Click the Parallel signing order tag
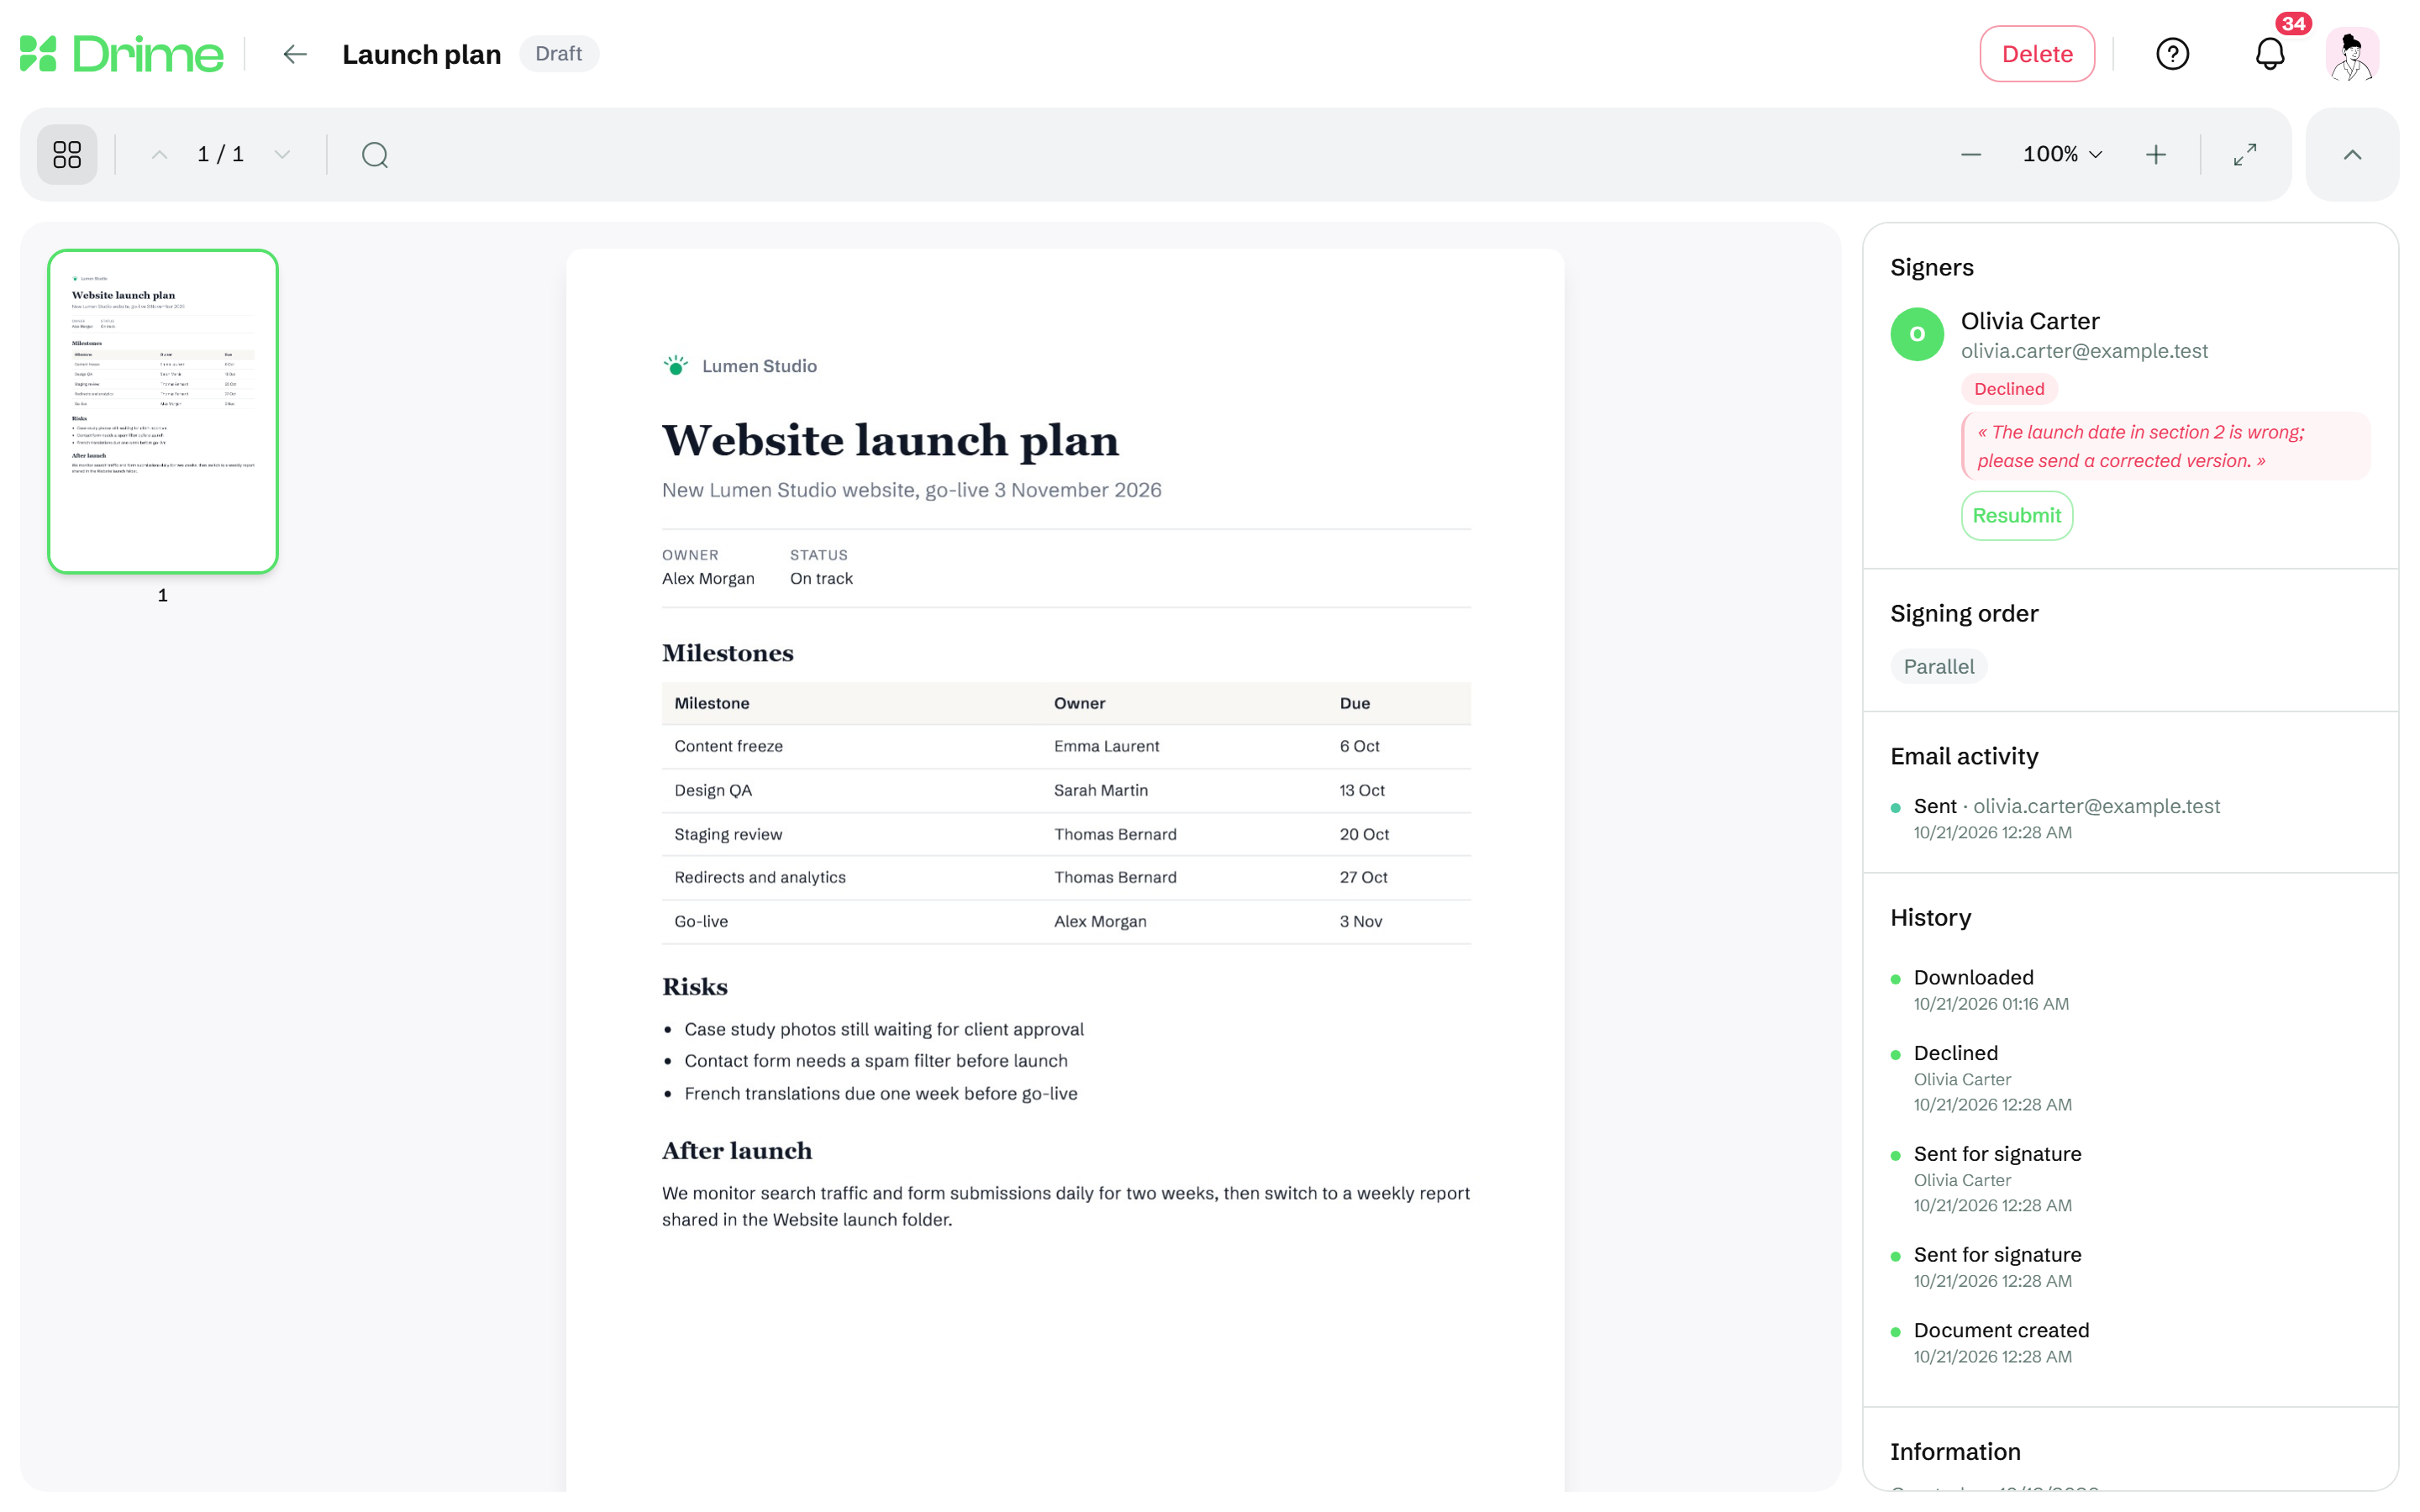This screenshot has height=1512, width=2420. click(1938, 667)
